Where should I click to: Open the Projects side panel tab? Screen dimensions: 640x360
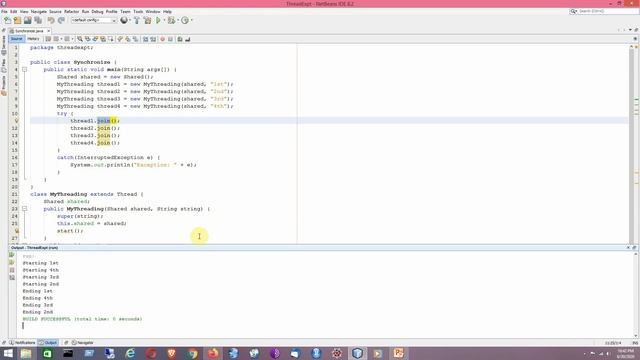tap(4, 86)
